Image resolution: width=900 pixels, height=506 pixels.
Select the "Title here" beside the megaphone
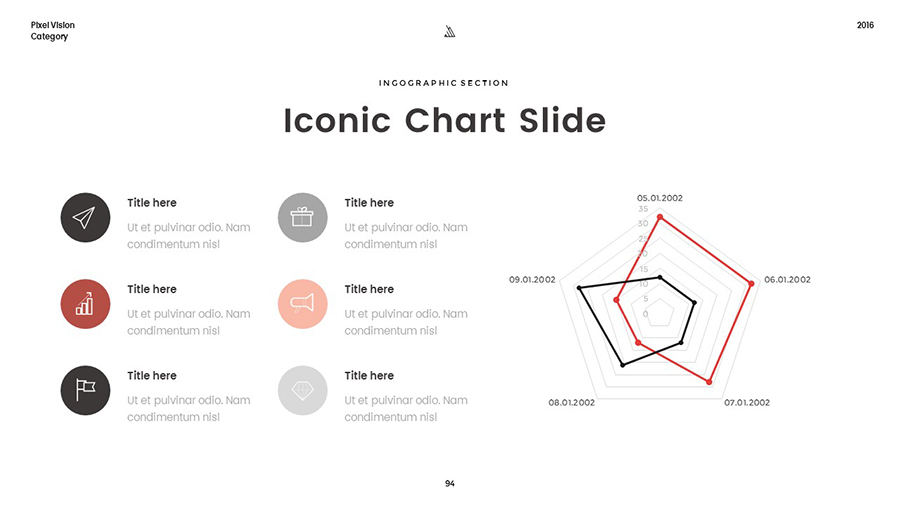point(369,289)
